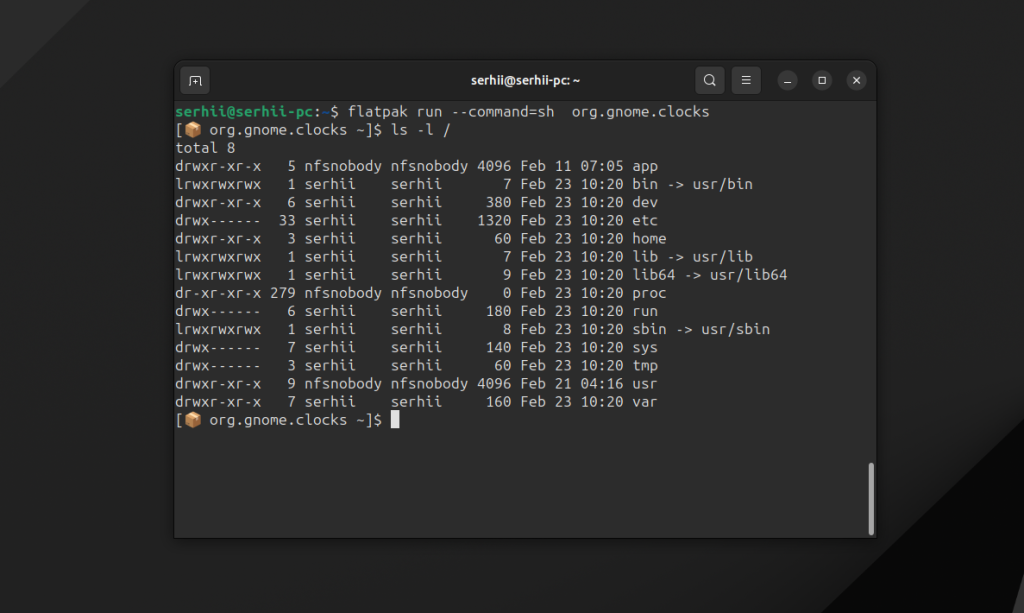Click the 'app' directory entry
The width and height of the screenshot is (1024, 613).
pos(645,166)
